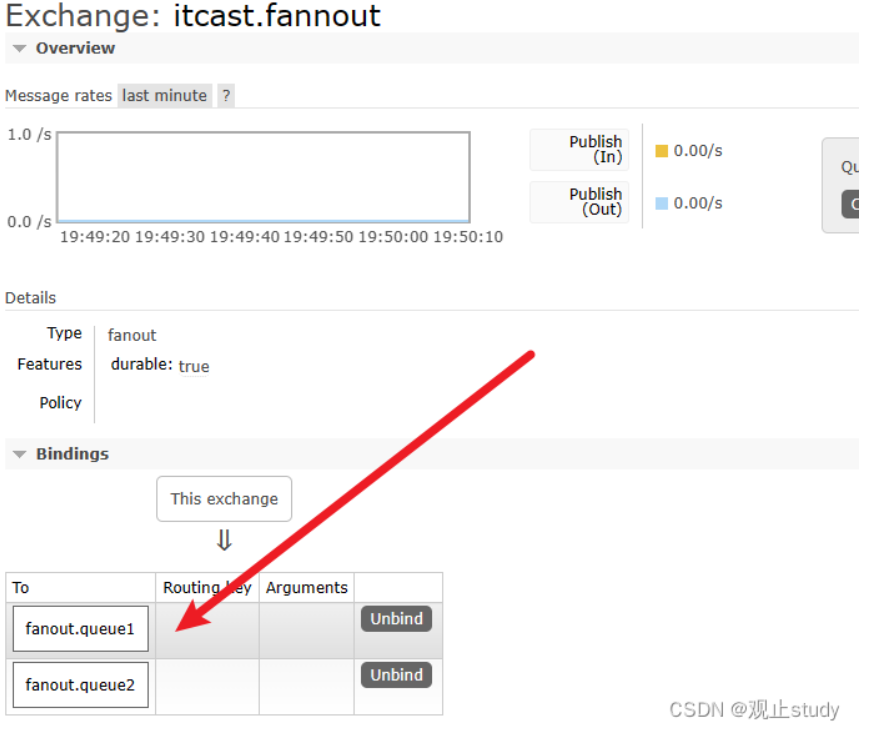Image resolution: width=876 pixels, height=730 pixels.
Task: Click the 'durable: true' feature text
Action: point(160,365)
